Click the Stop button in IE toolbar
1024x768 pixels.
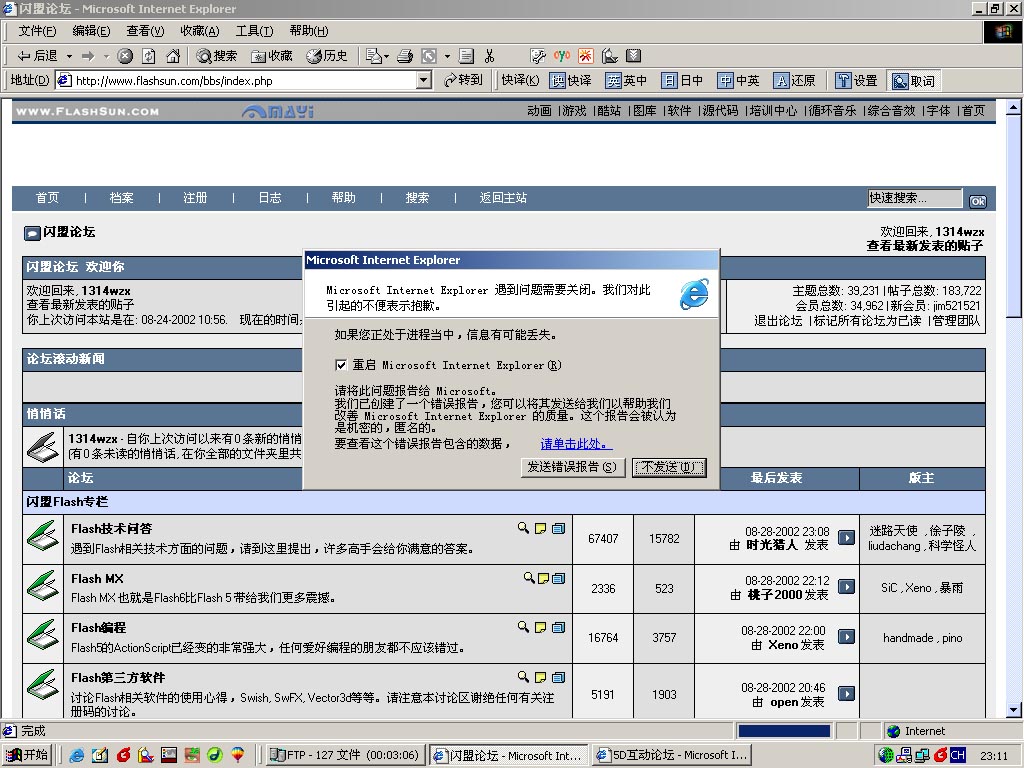[125, 56]
